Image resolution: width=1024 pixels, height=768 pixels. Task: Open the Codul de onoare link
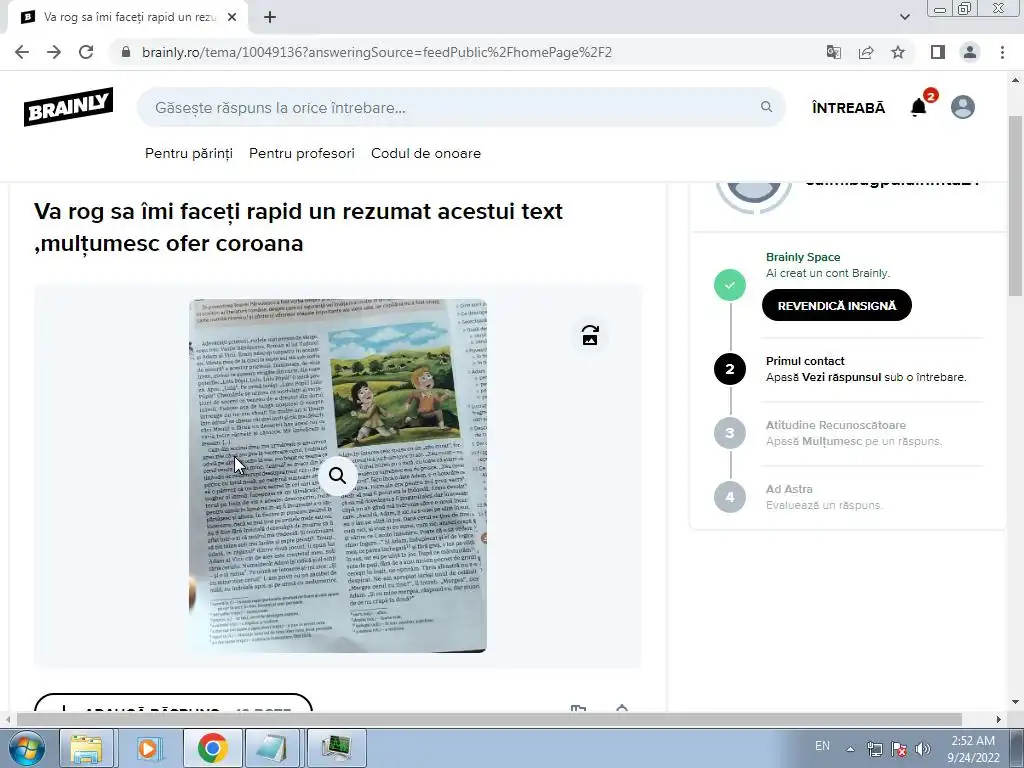pyautogui.click(x=426, y=153)
